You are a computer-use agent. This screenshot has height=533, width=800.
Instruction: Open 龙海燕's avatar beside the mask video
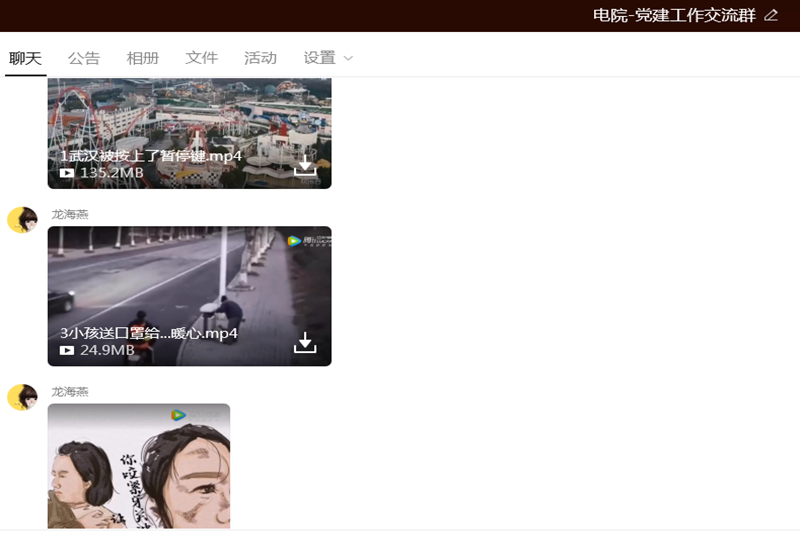pyautogui.click(x=22, y=220)
